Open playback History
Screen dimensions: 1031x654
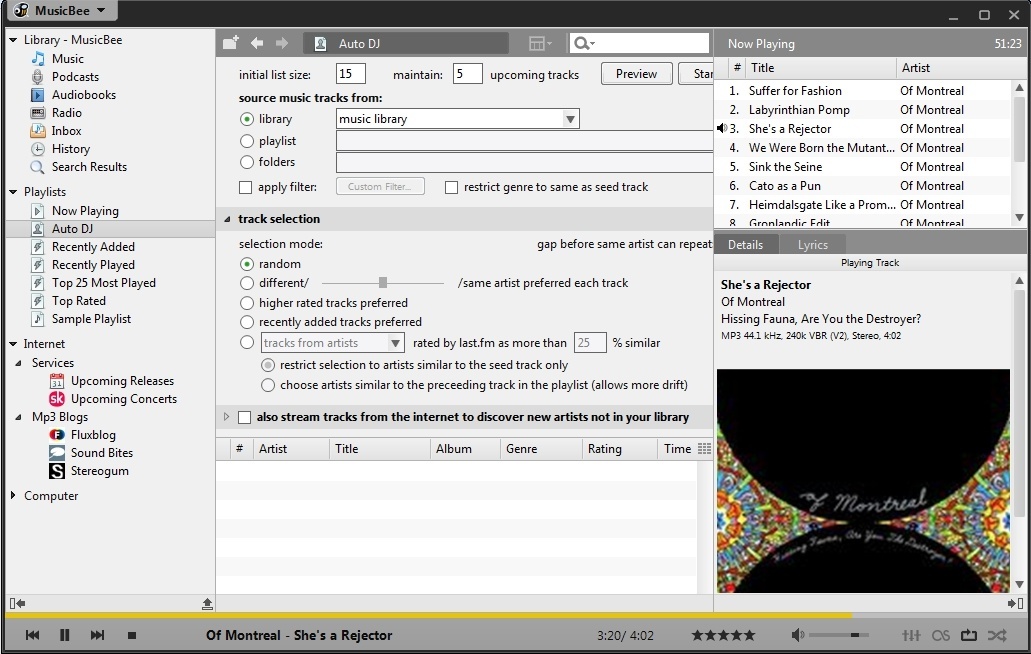pos(70,149)
